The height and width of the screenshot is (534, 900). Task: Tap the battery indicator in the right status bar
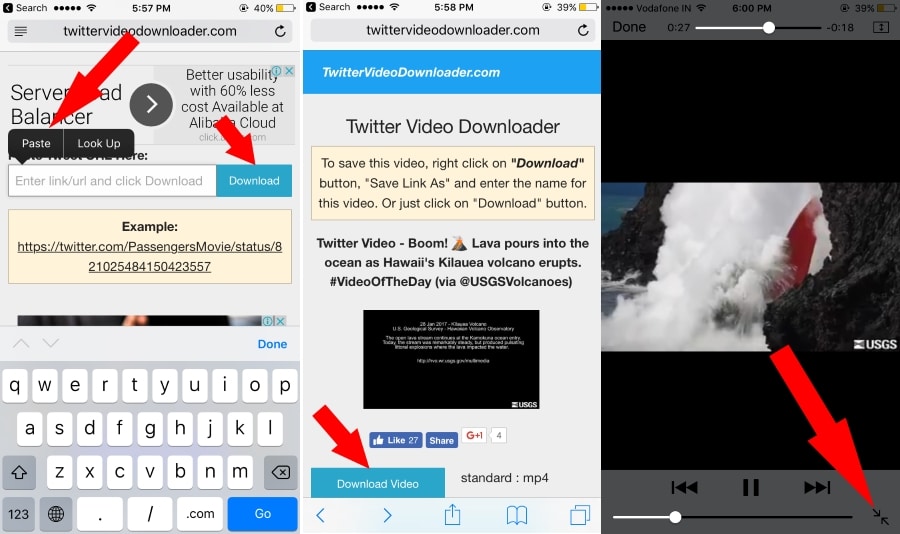pyautogui.click(x=887, y=8)
